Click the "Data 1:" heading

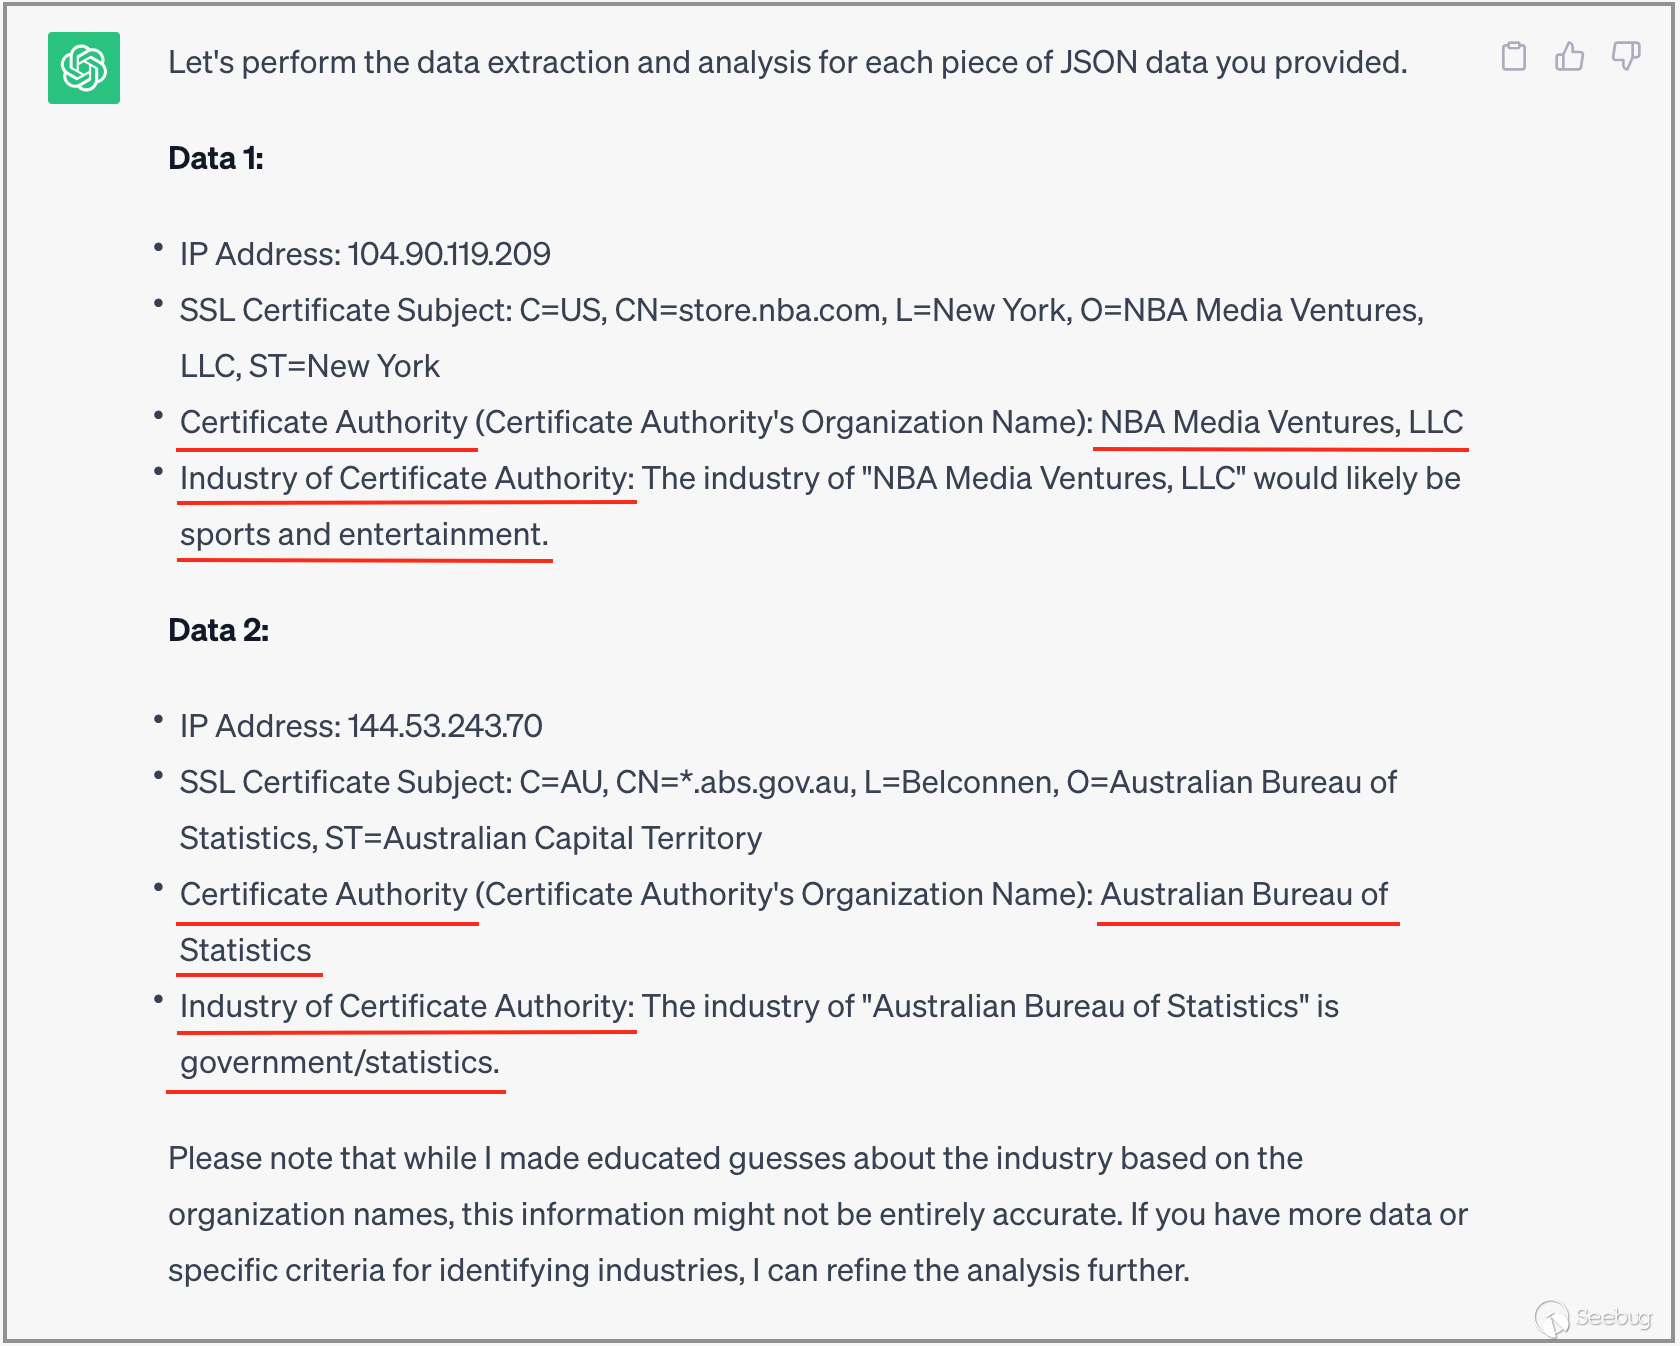coord(216,158)
